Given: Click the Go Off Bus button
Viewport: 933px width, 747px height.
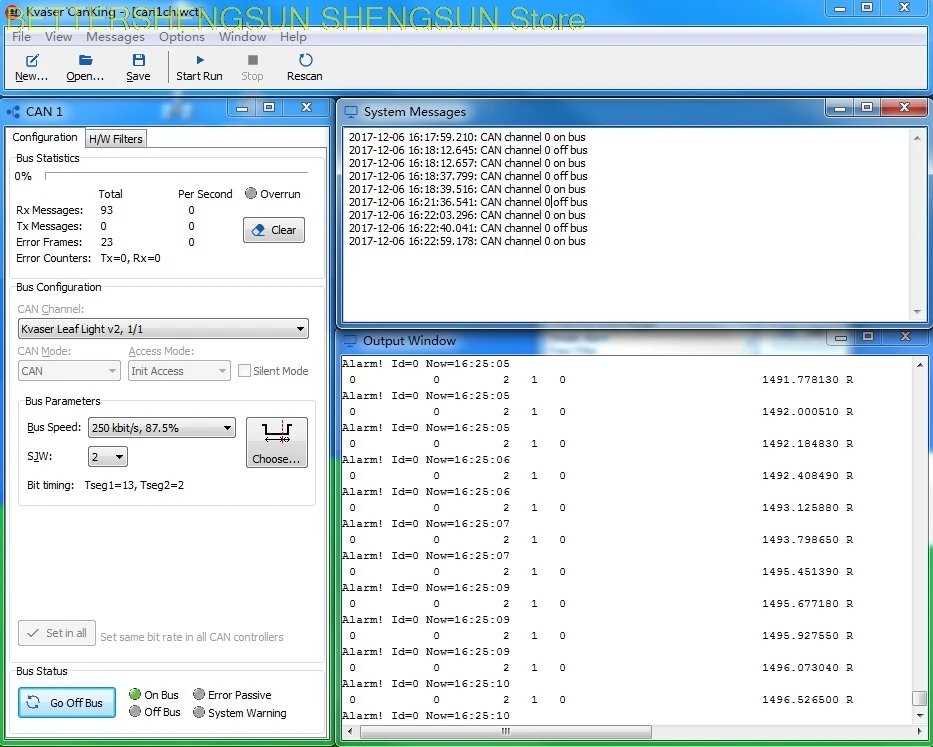Looking at the screenshot, I should tap(67, 703).
